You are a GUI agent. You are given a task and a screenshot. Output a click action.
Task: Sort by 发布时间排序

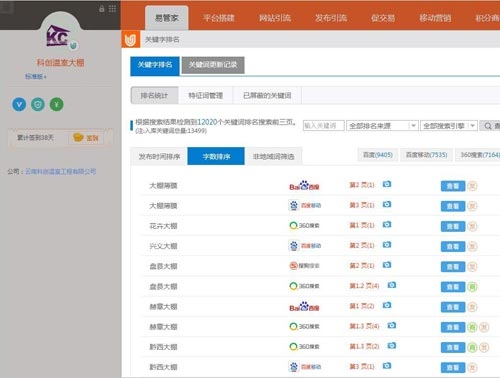[x=159, y=156]
